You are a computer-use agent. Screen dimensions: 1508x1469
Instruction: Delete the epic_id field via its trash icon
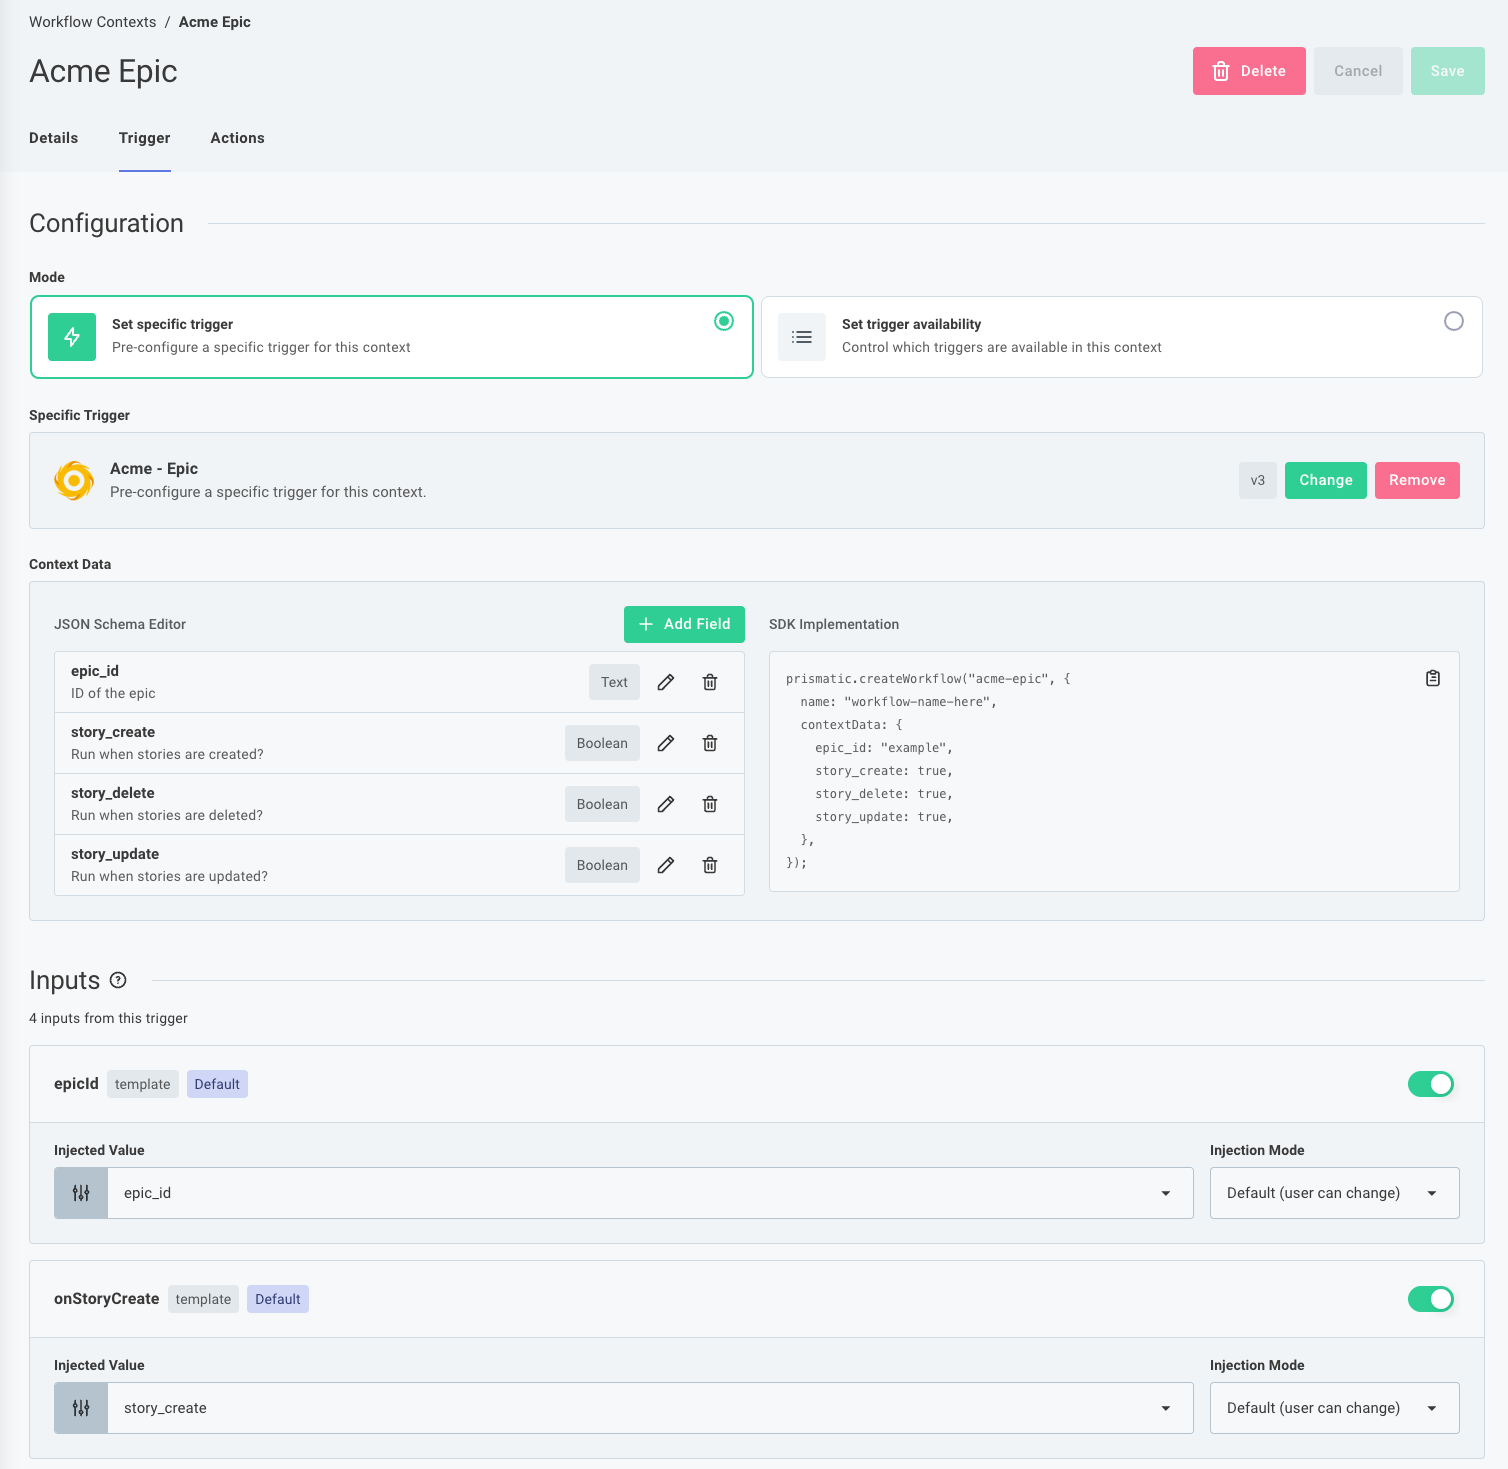(710, 682)
